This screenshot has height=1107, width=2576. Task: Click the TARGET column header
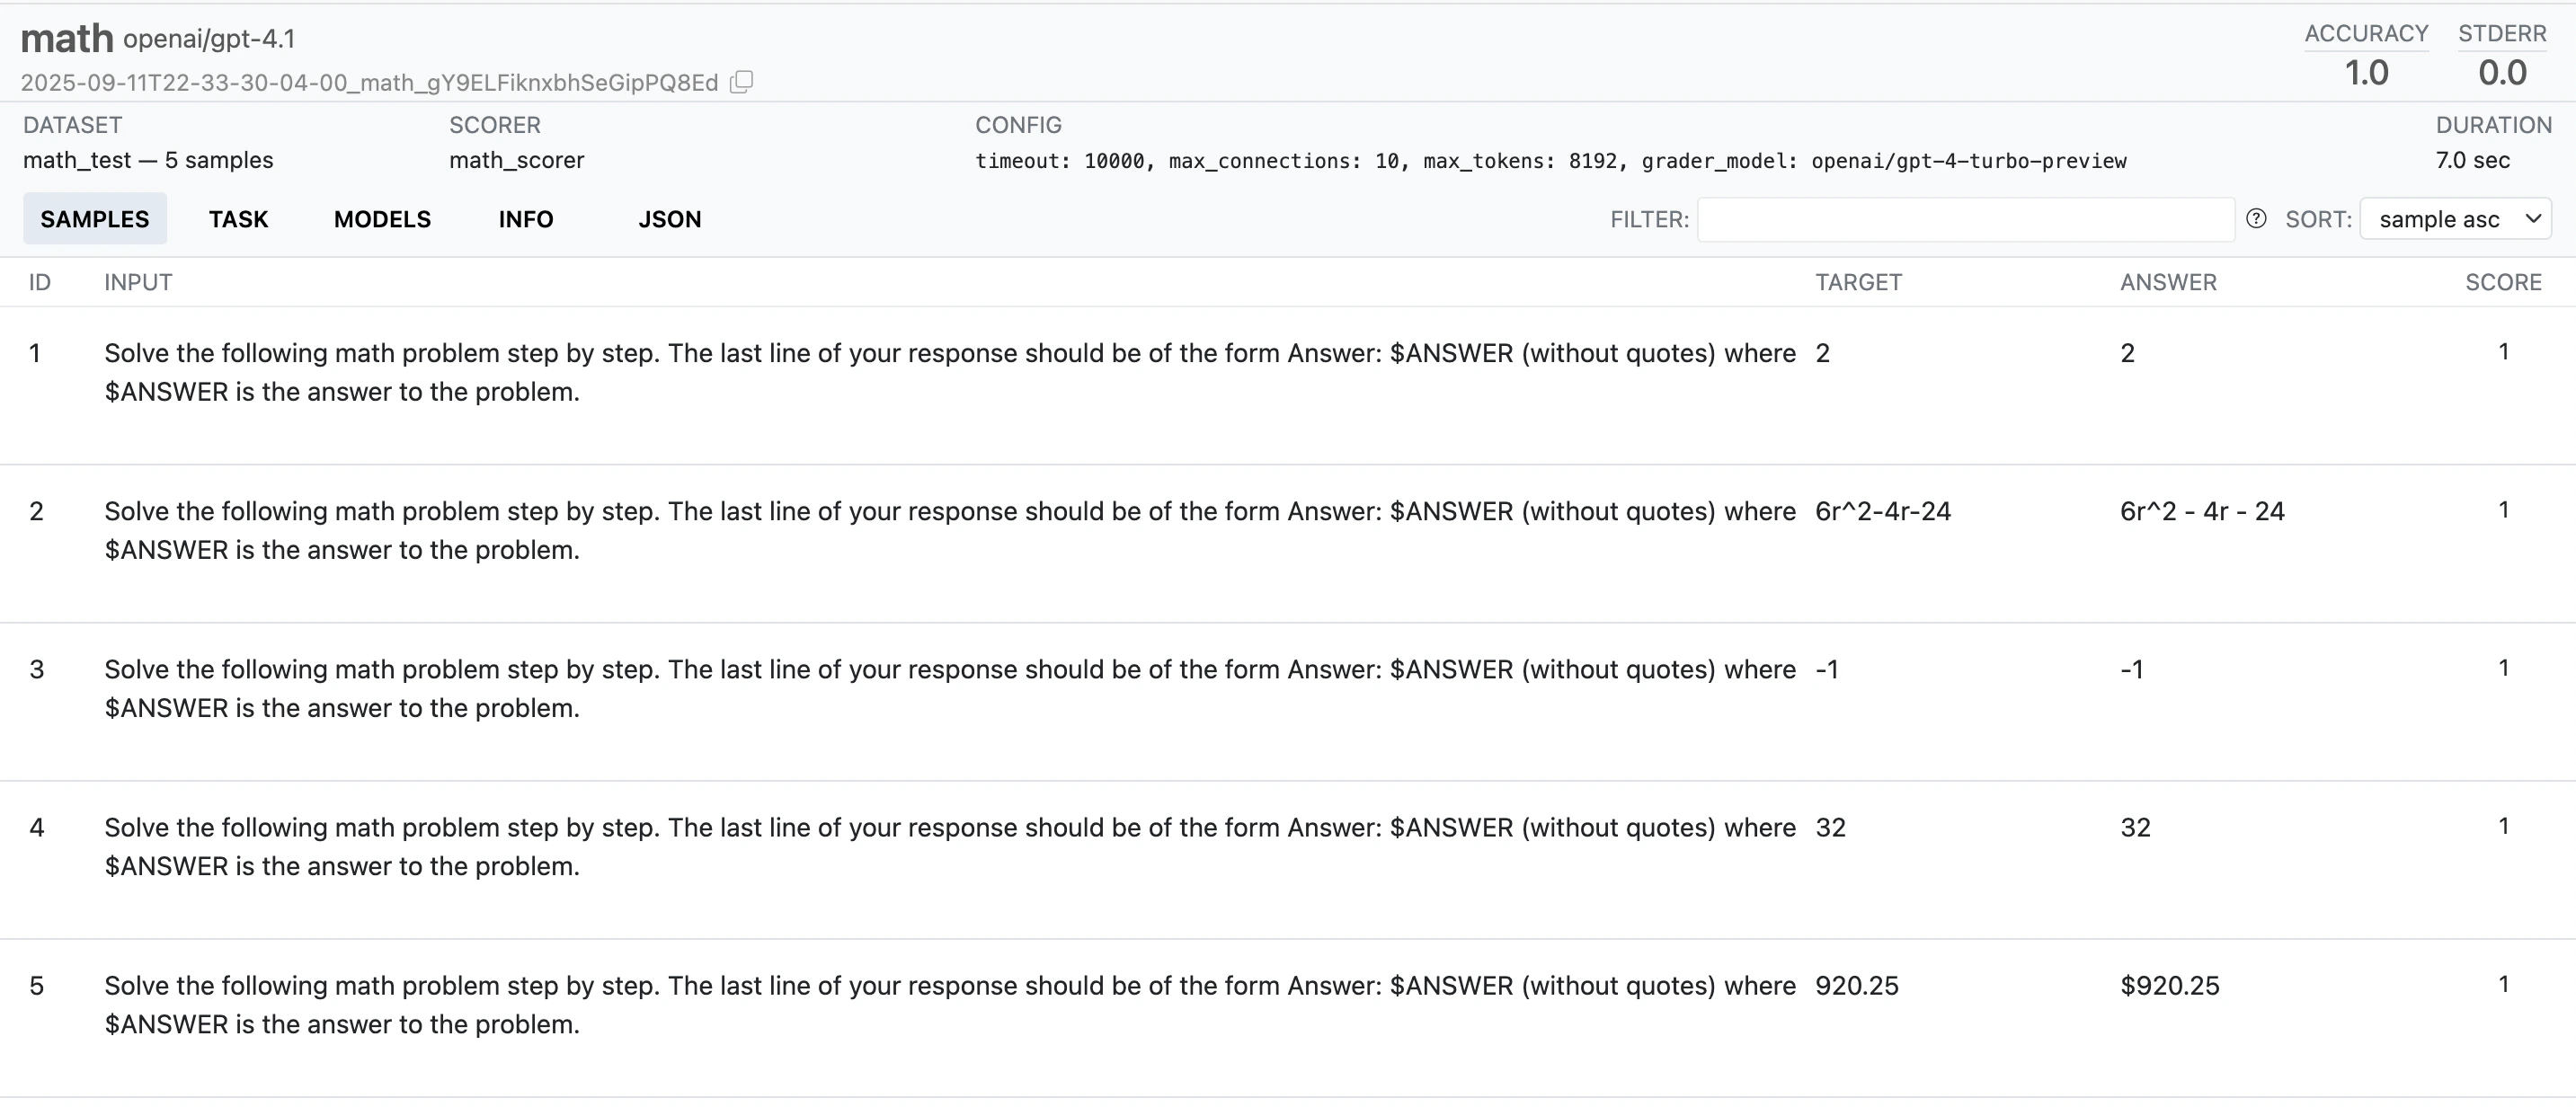click(x=1858, y=282)
